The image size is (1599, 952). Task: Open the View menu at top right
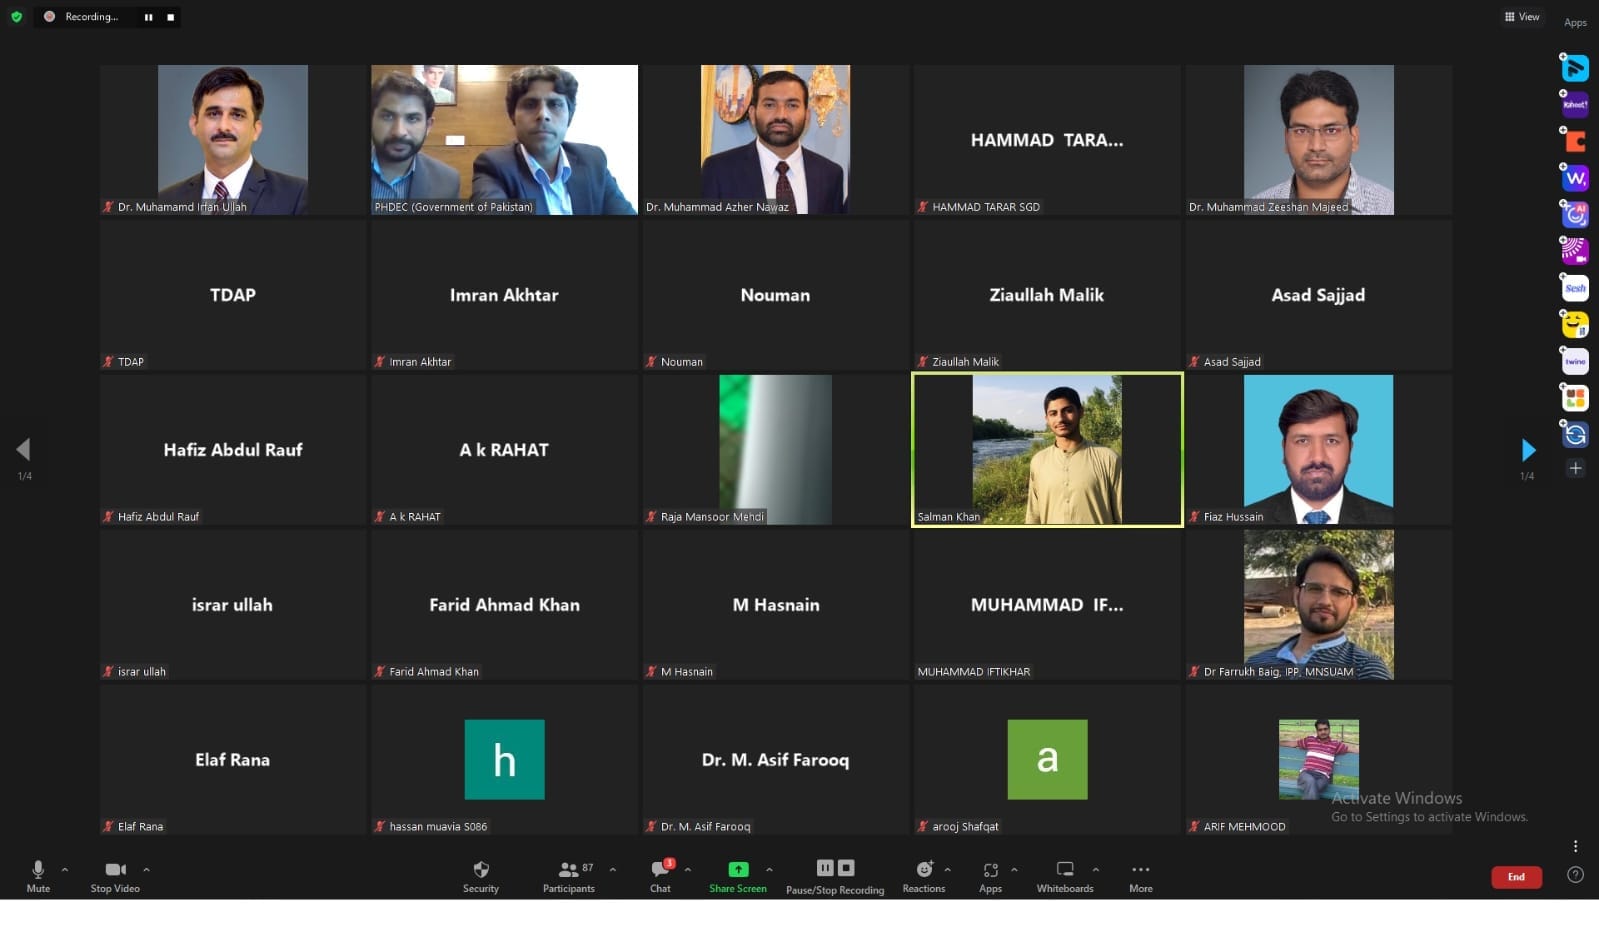[x=1522, y=17]
